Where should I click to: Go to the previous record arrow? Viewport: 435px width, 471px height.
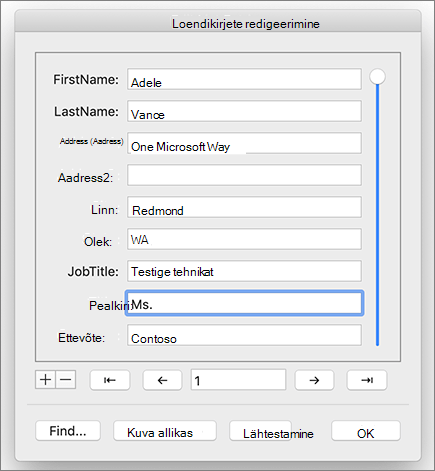coord(162,380)
